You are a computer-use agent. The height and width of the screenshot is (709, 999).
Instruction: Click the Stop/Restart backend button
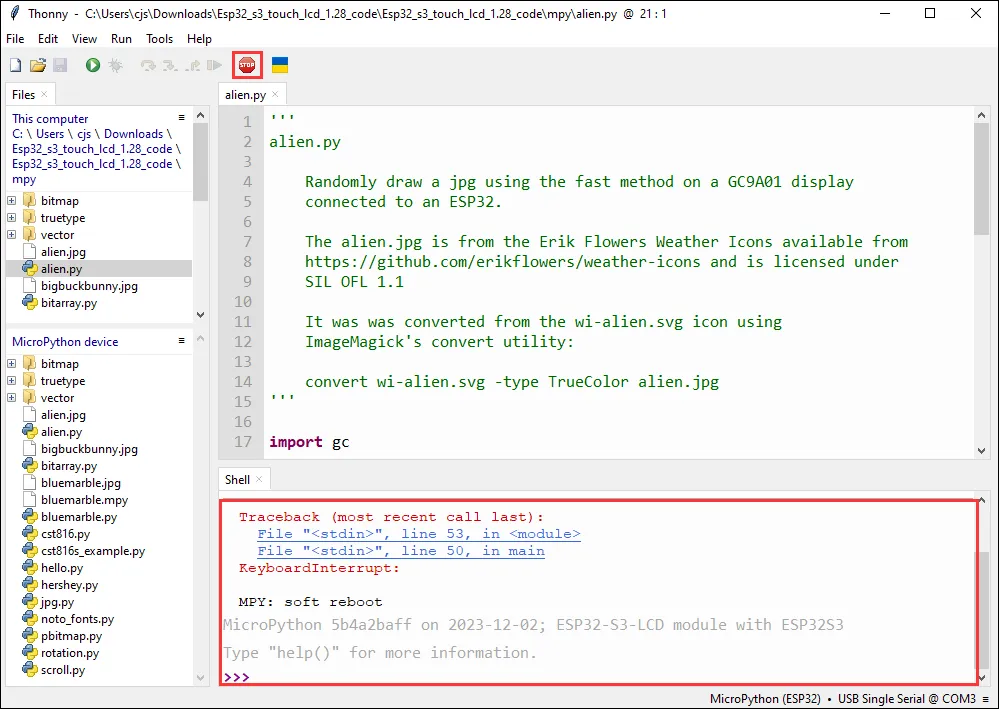[246, 65]
